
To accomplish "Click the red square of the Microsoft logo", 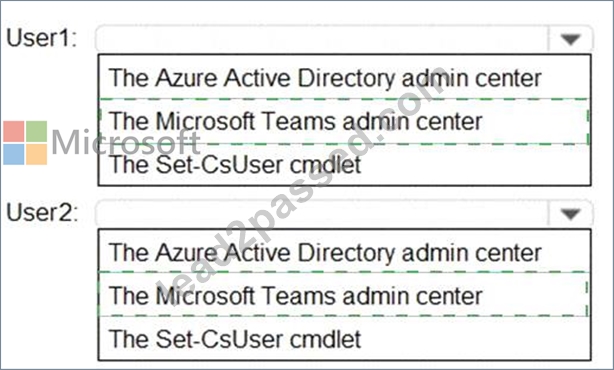I will pyautogui.click(x=14, y=132).
